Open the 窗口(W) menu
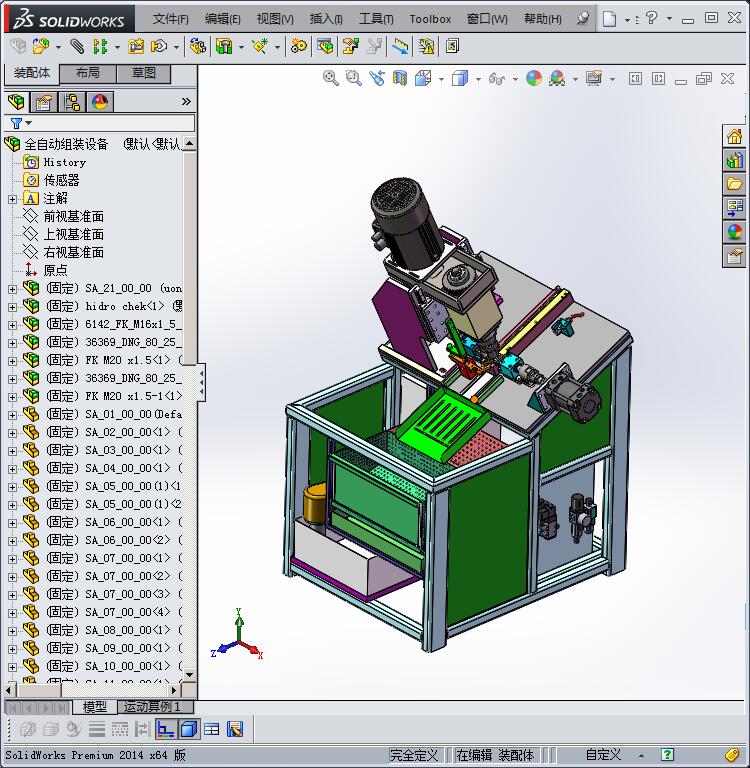This screenshot has width=750, height=768. point(487,19)
